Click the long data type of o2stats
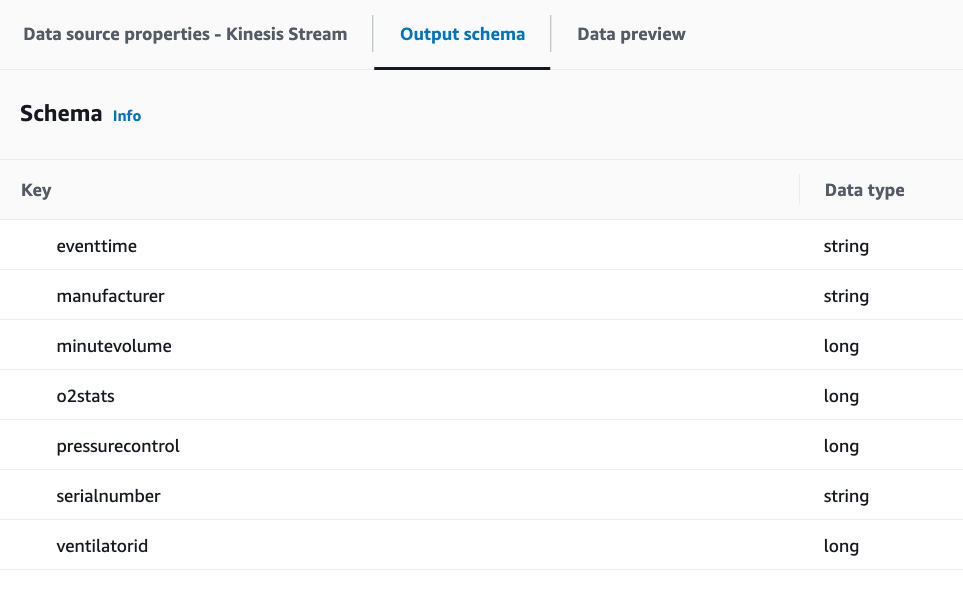This screenshot has width=963, height=592. [x=841, y=396]
